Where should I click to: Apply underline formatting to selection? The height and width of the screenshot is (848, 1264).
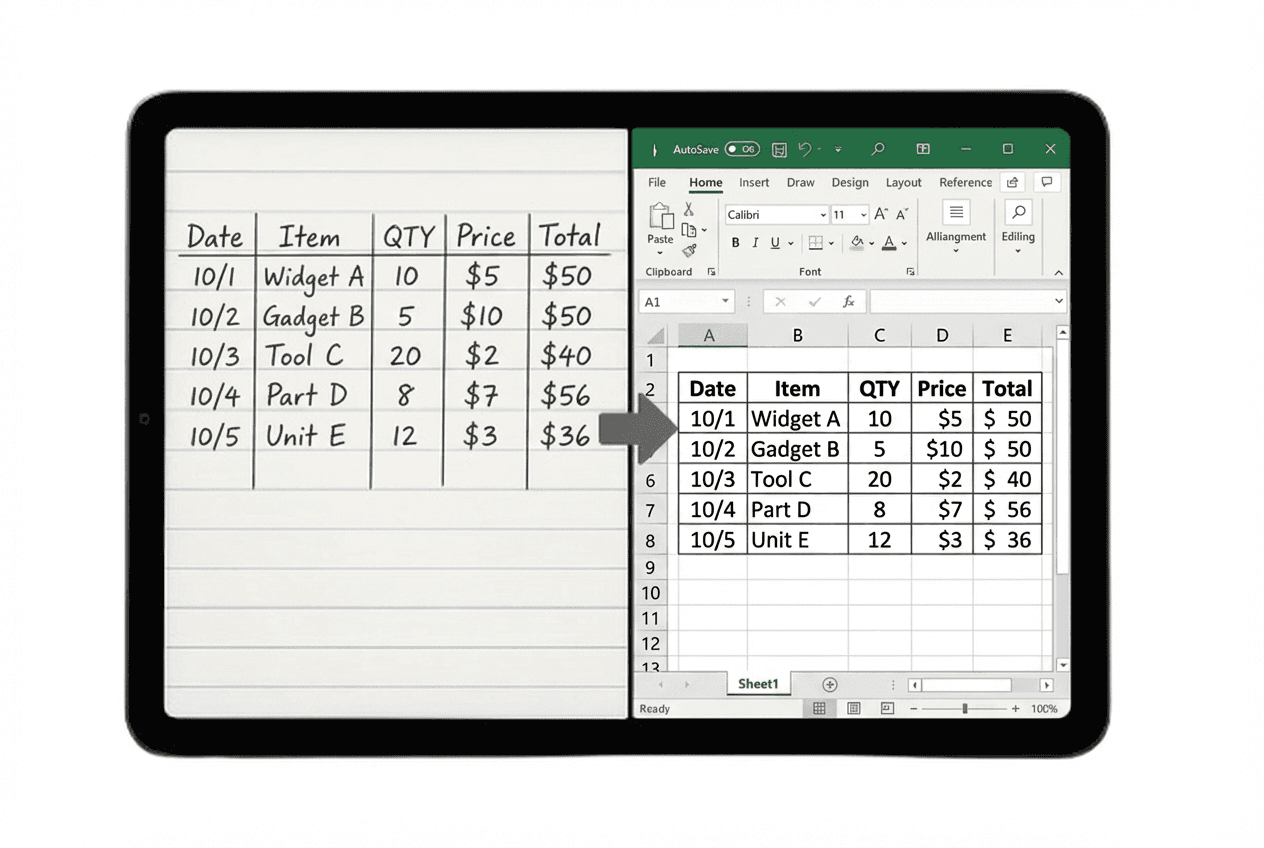(775, 244)
